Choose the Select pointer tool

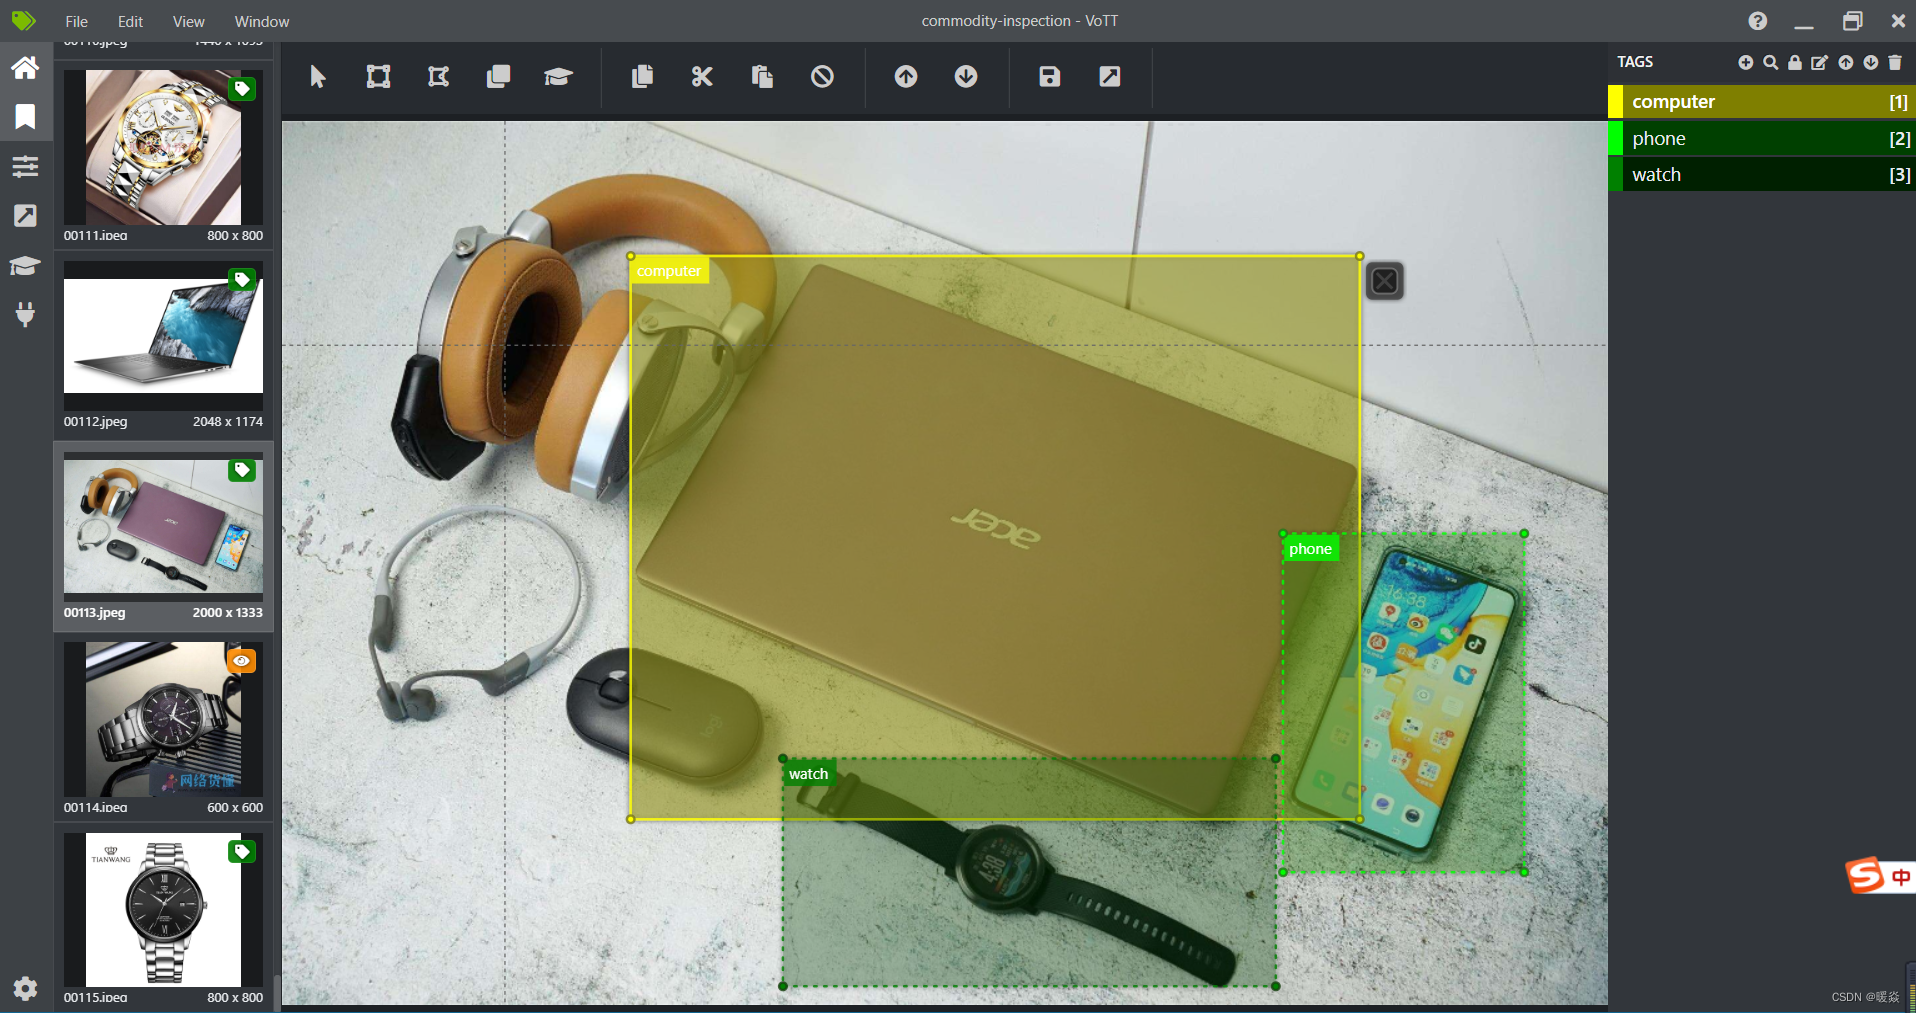tap(318, 77)
